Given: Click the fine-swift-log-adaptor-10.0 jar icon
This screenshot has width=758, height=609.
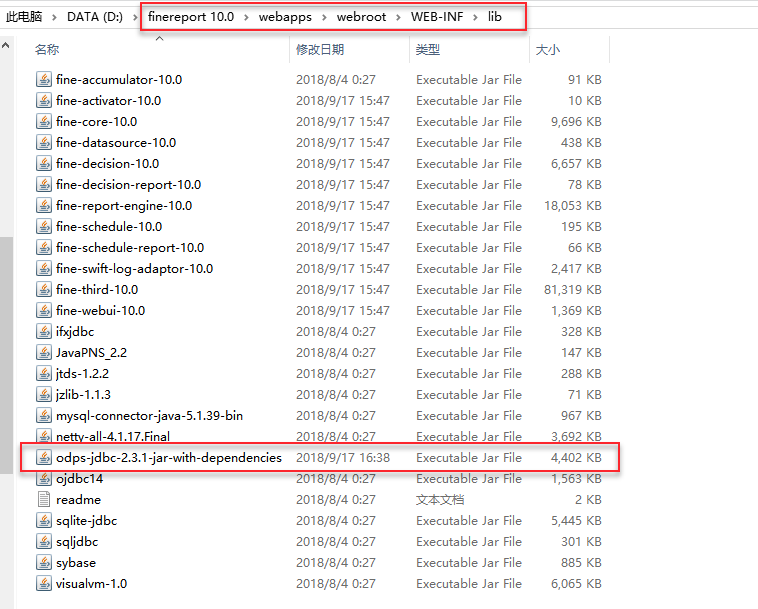Looking at the screenshot, I should click(44, 269).
